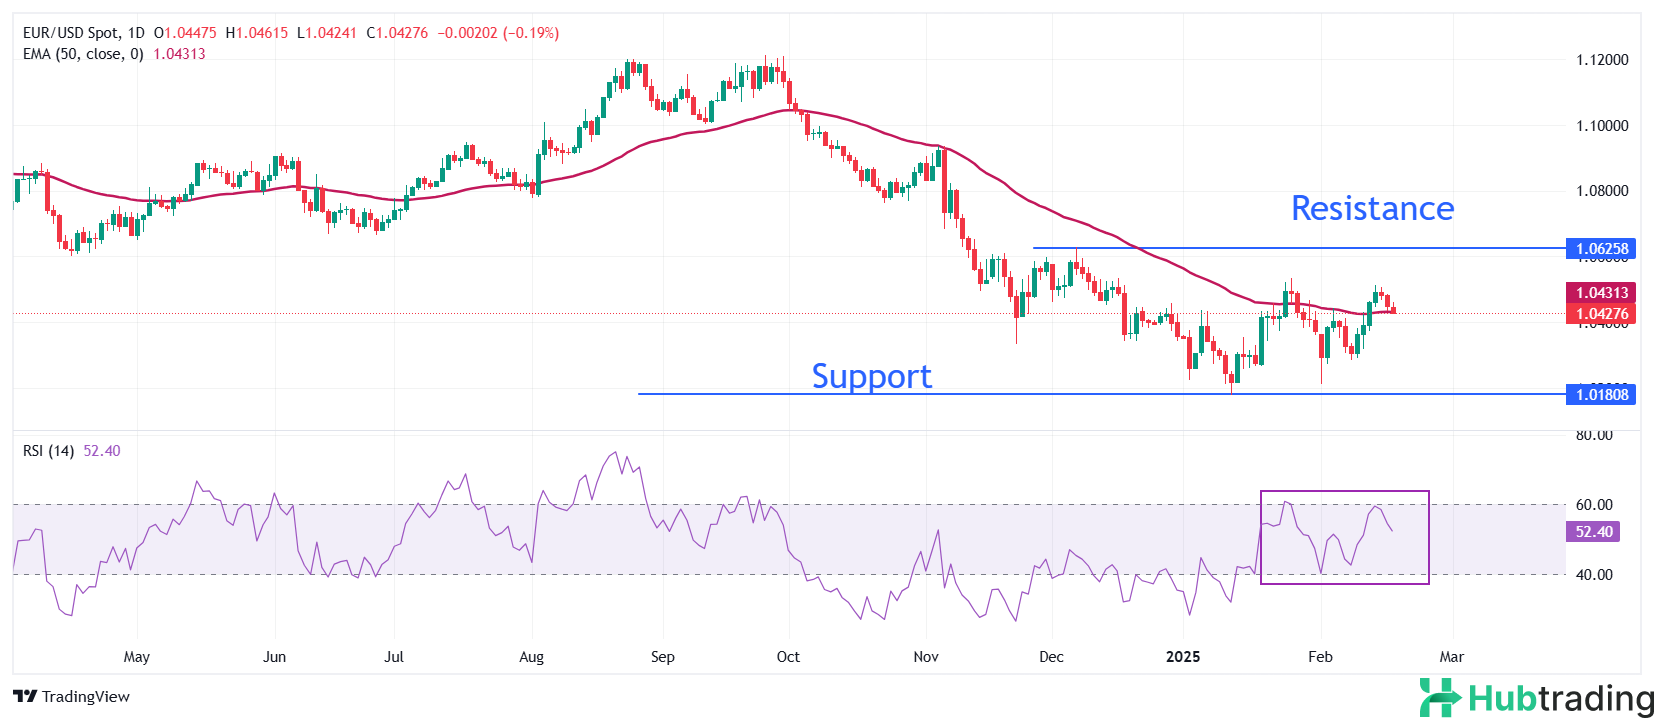
Task: Select the EUR/USD Spot, 1D symbol title
Action: [84, 33]
